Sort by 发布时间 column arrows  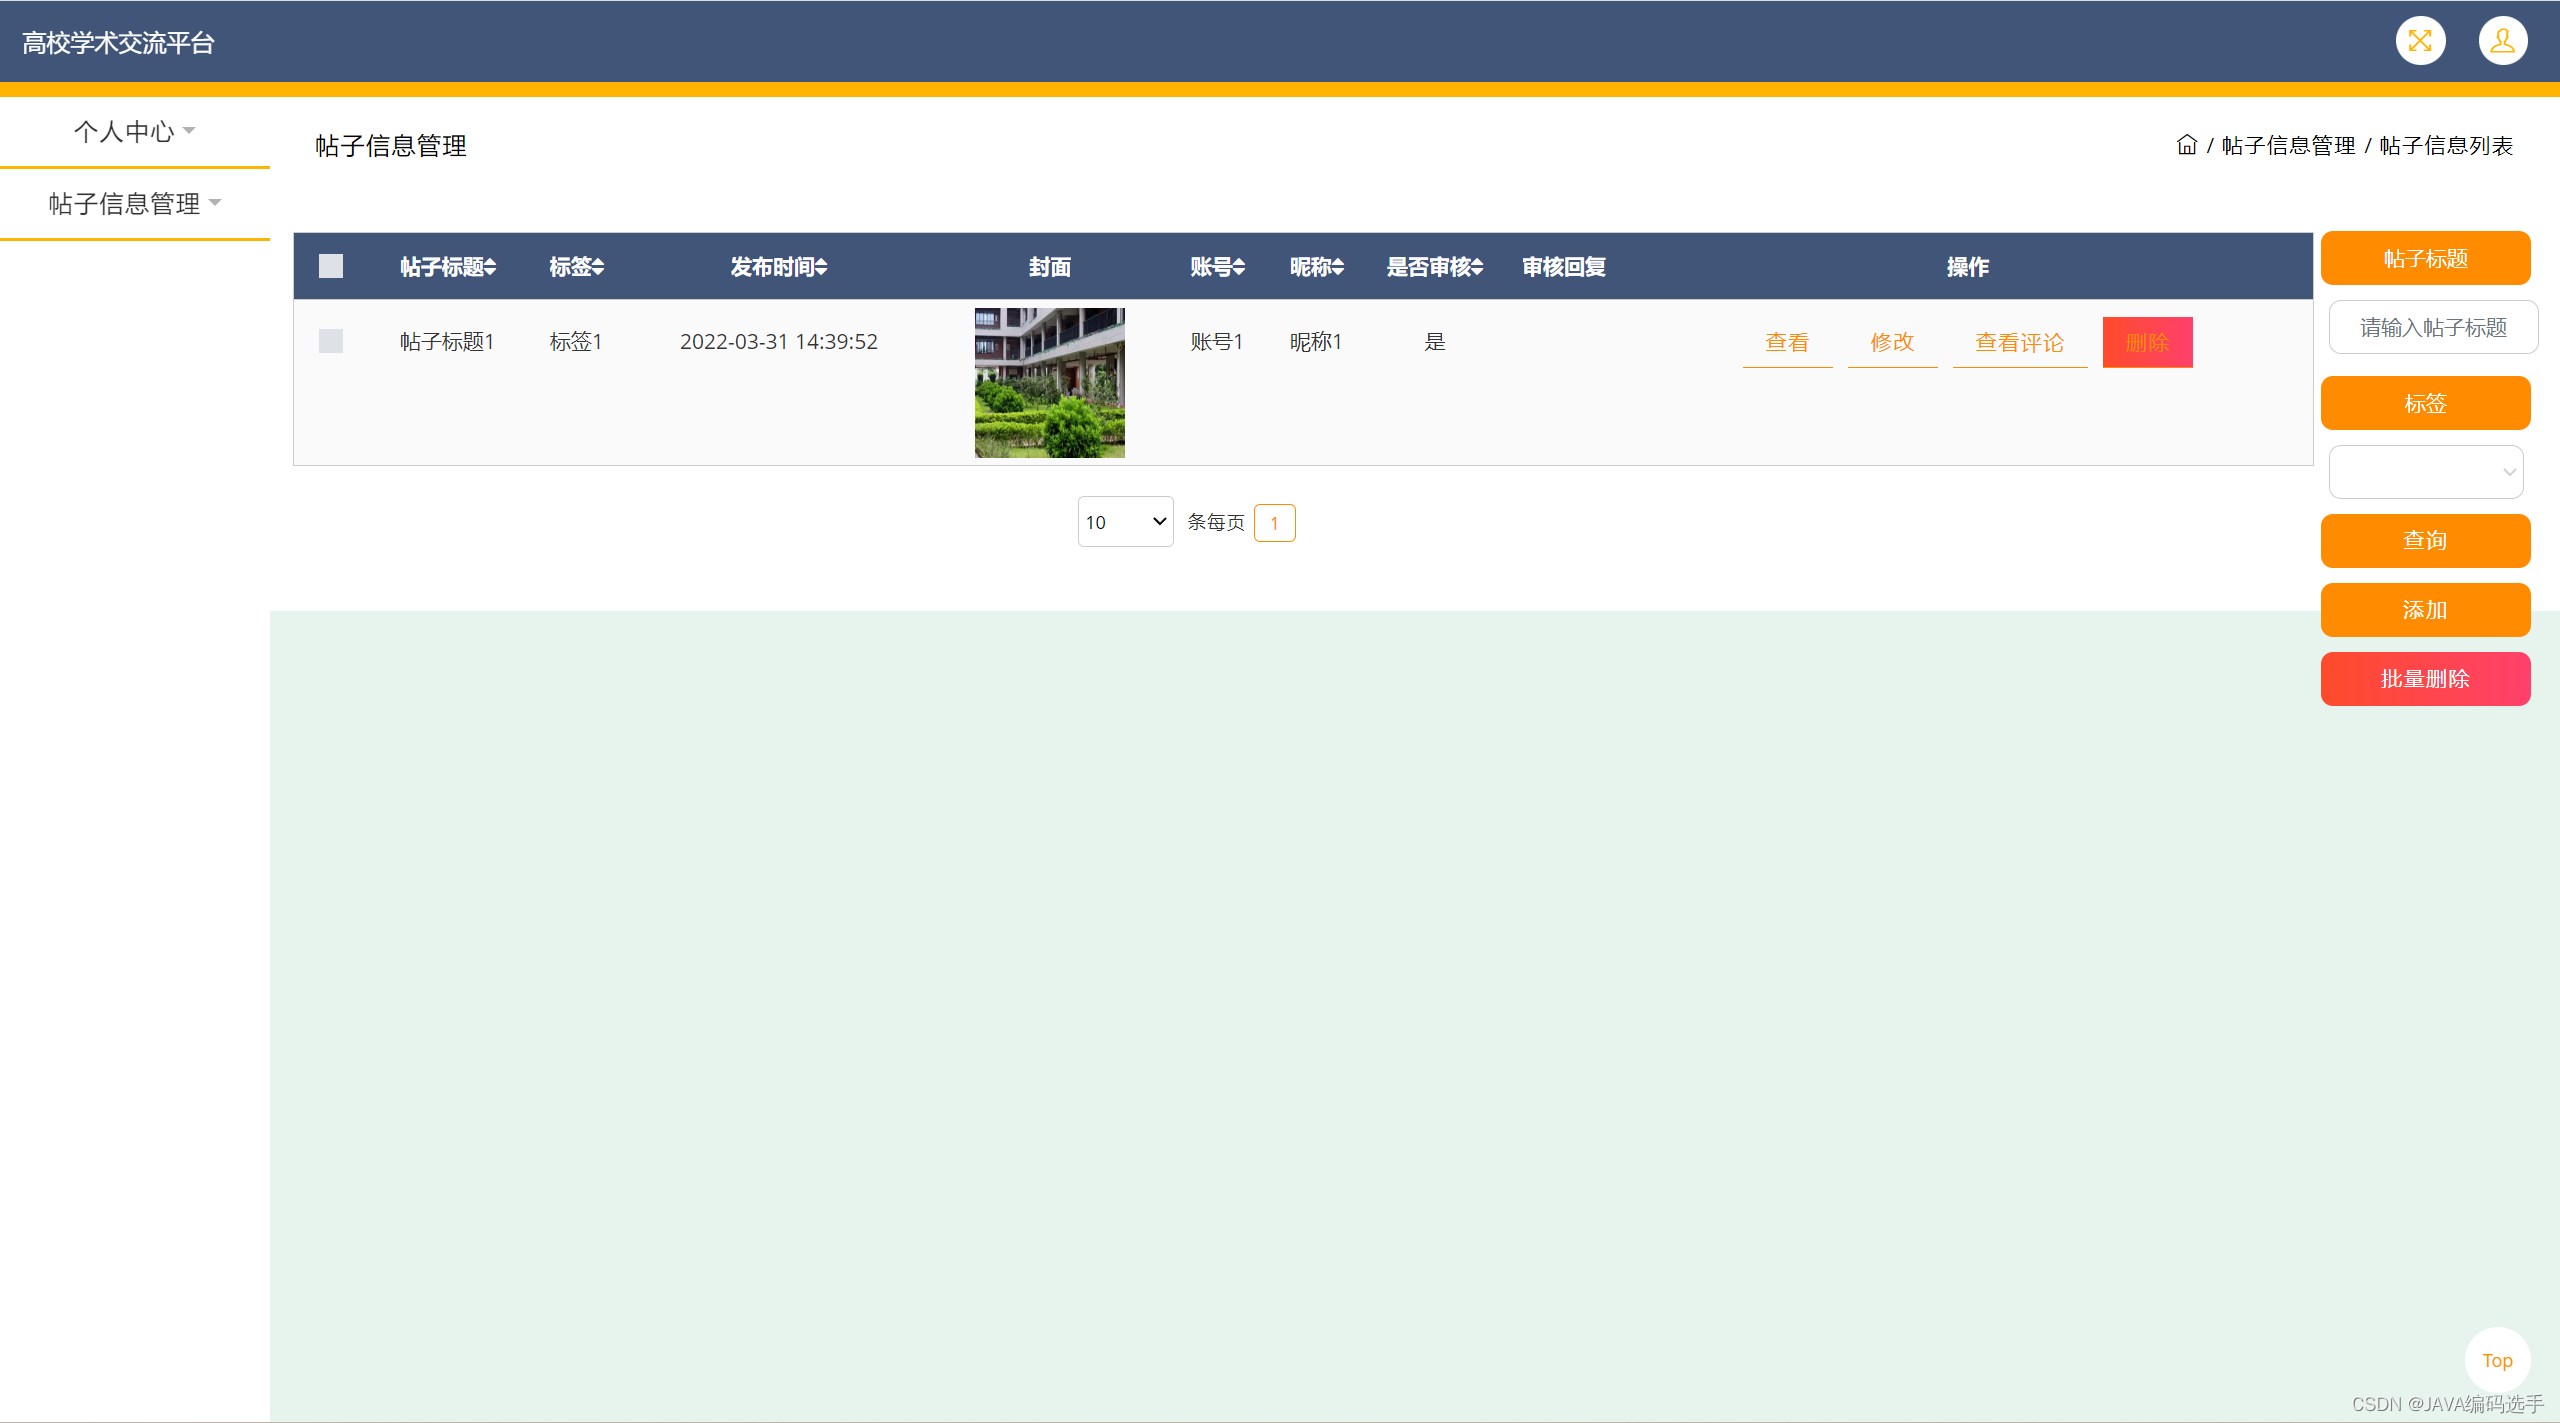tap(821, 267)
